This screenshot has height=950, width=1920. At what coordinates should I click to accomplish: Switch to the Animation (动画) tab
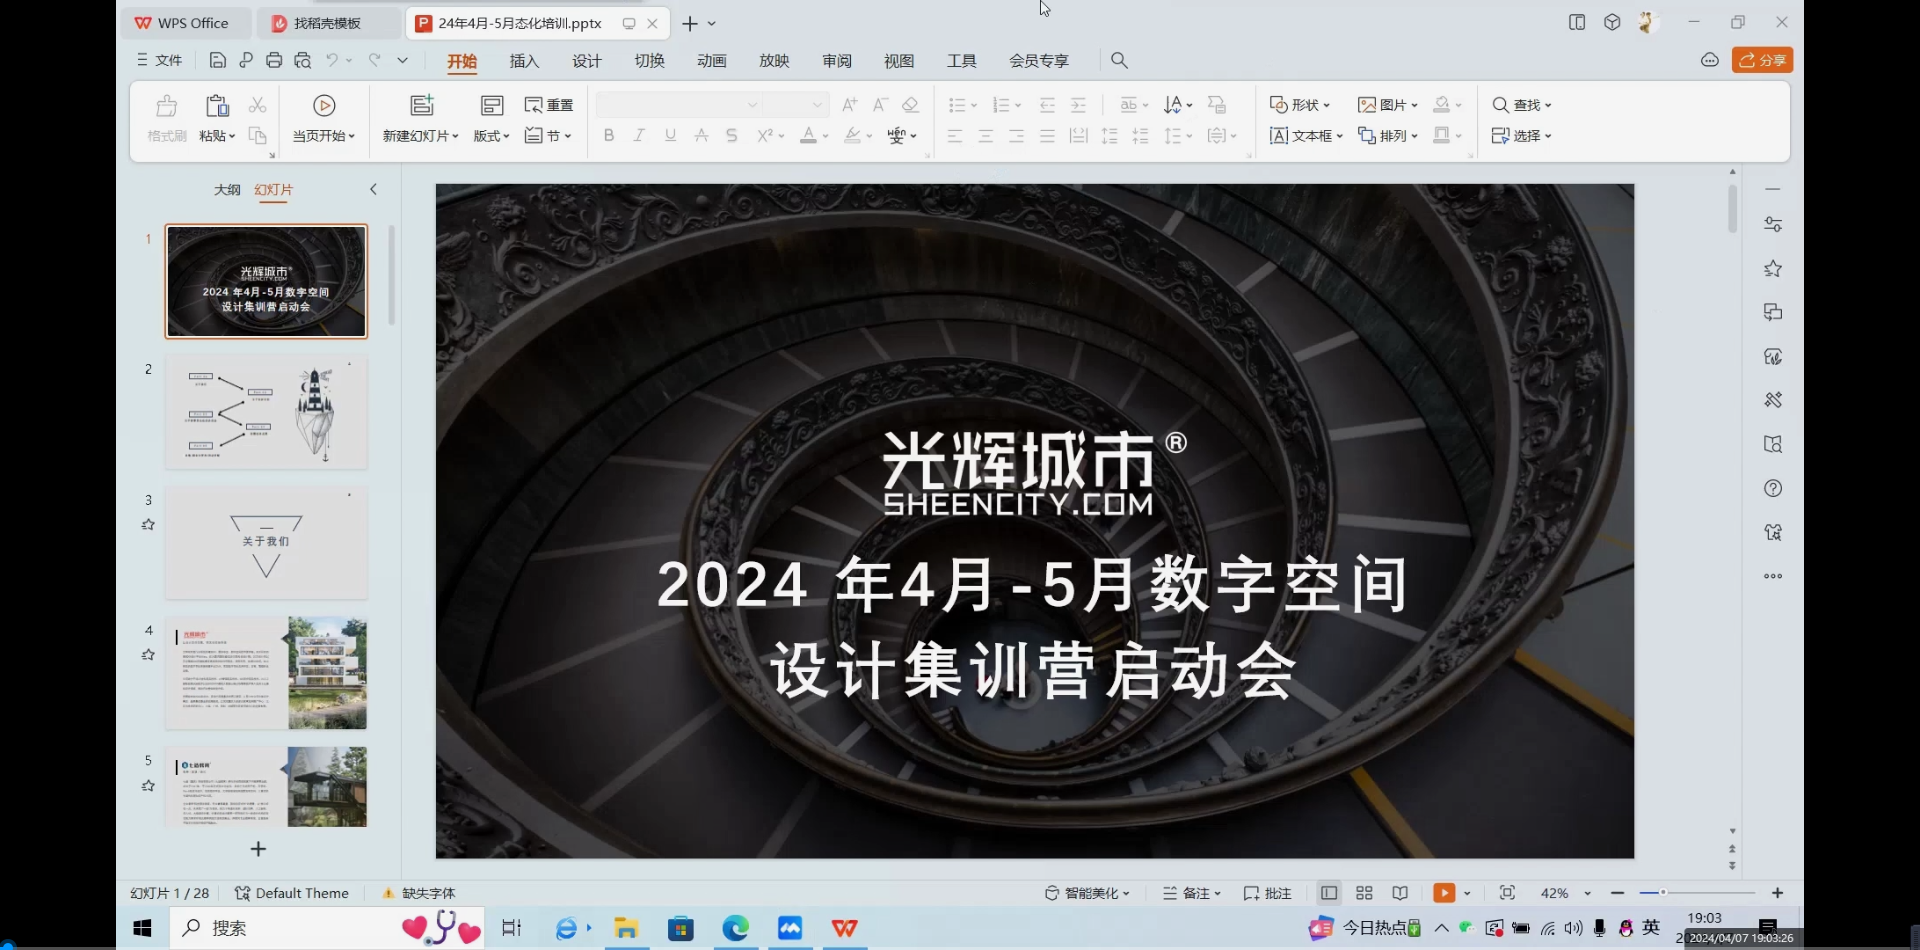[x=712, y=61]
